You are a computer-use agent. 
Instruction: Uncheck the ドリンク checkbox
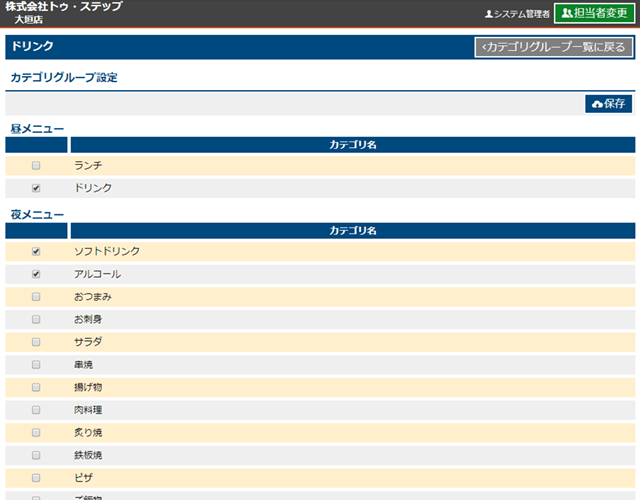coord(37,188)
